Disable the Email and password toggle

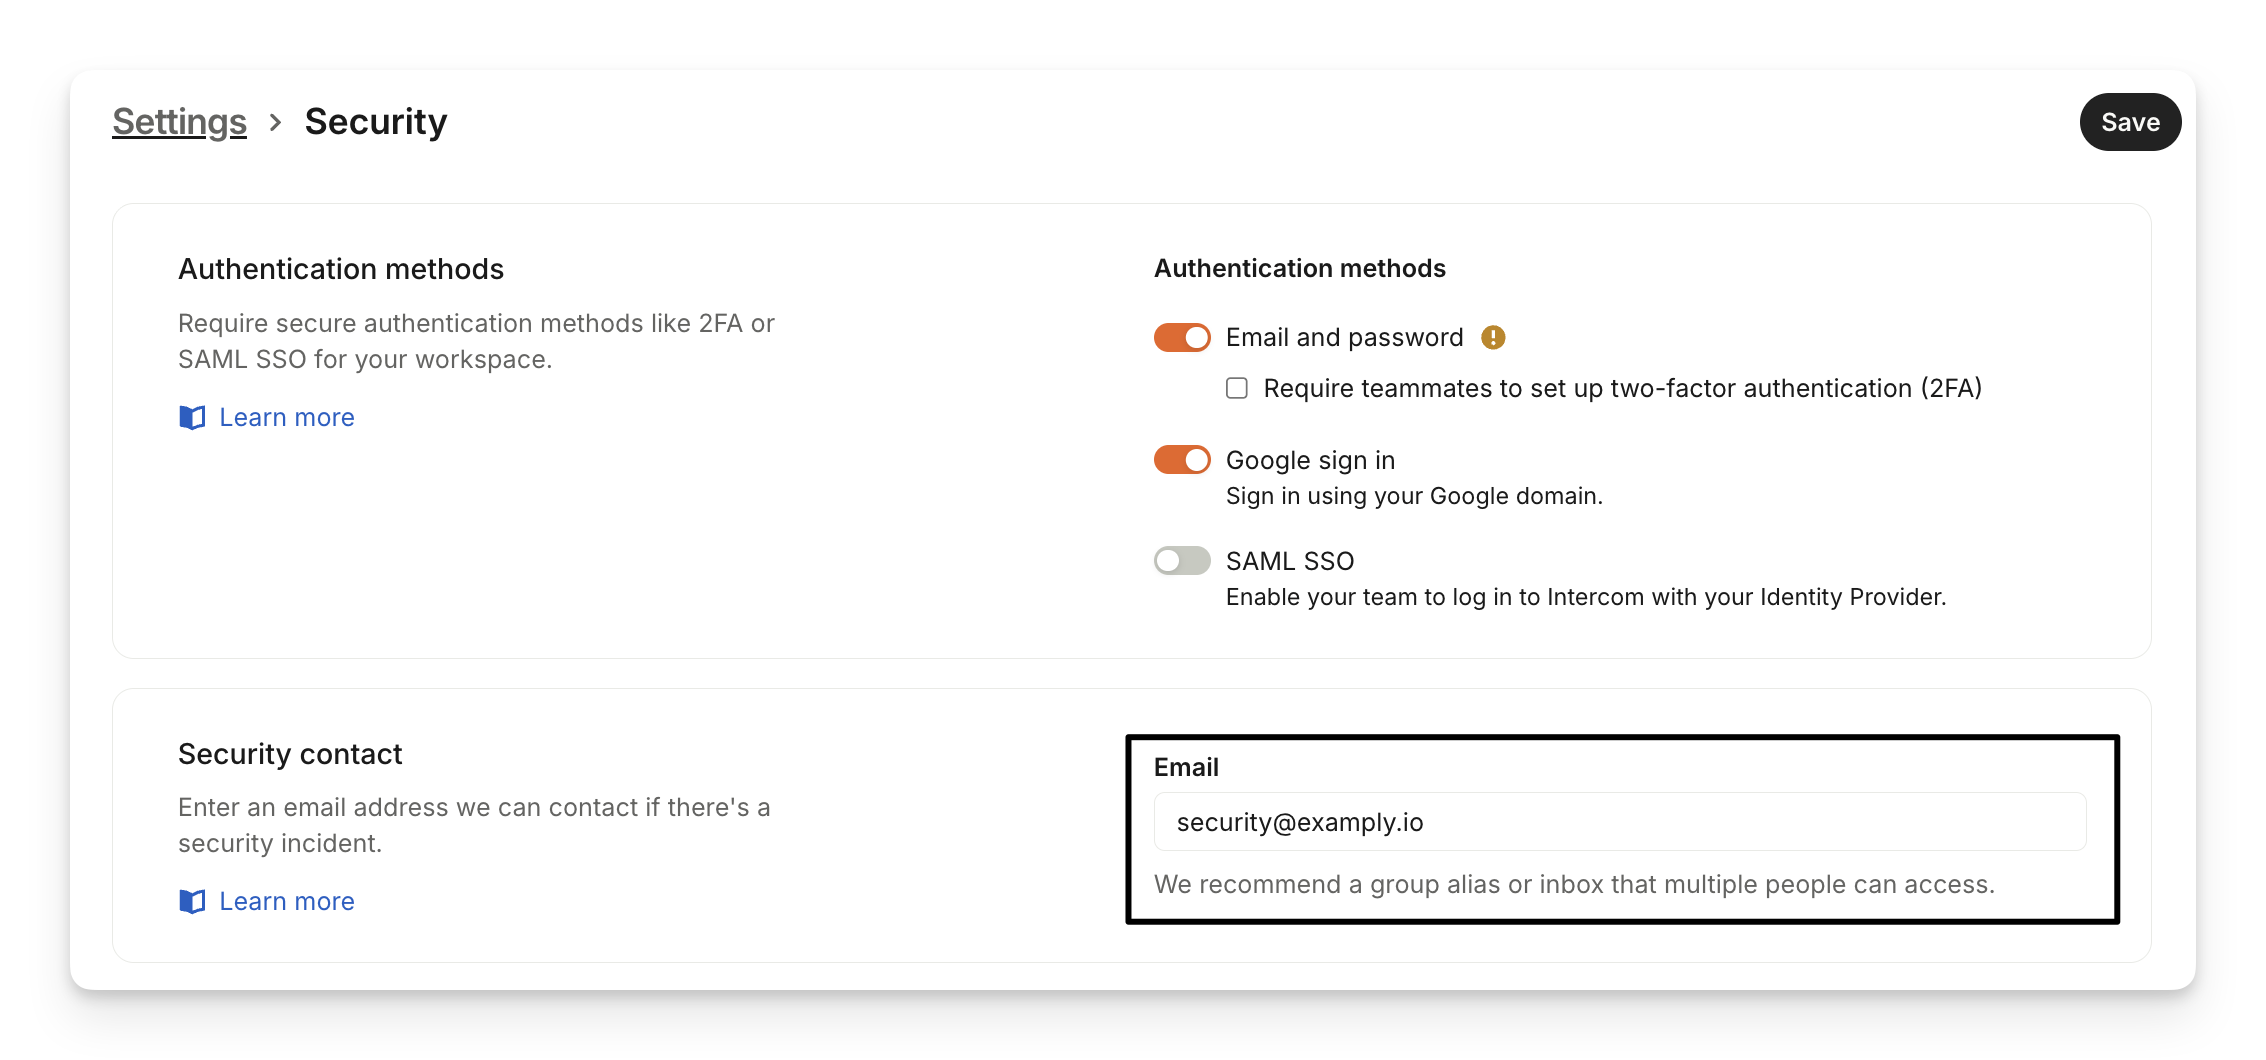point(1182,338)
